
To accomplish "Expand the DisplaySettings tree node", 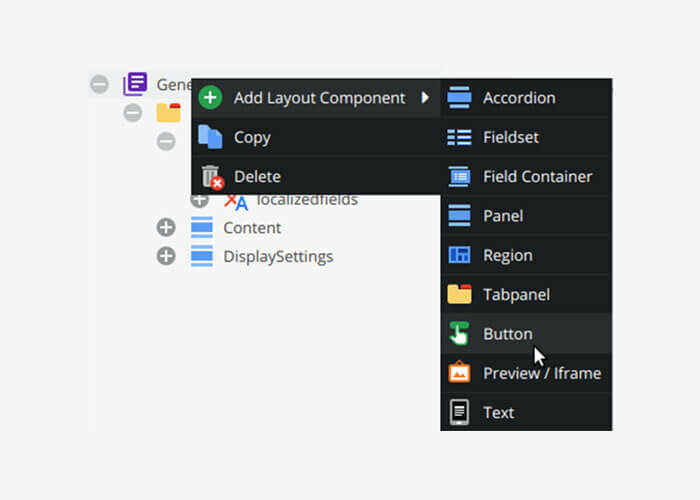I will [x=166, y=256].
